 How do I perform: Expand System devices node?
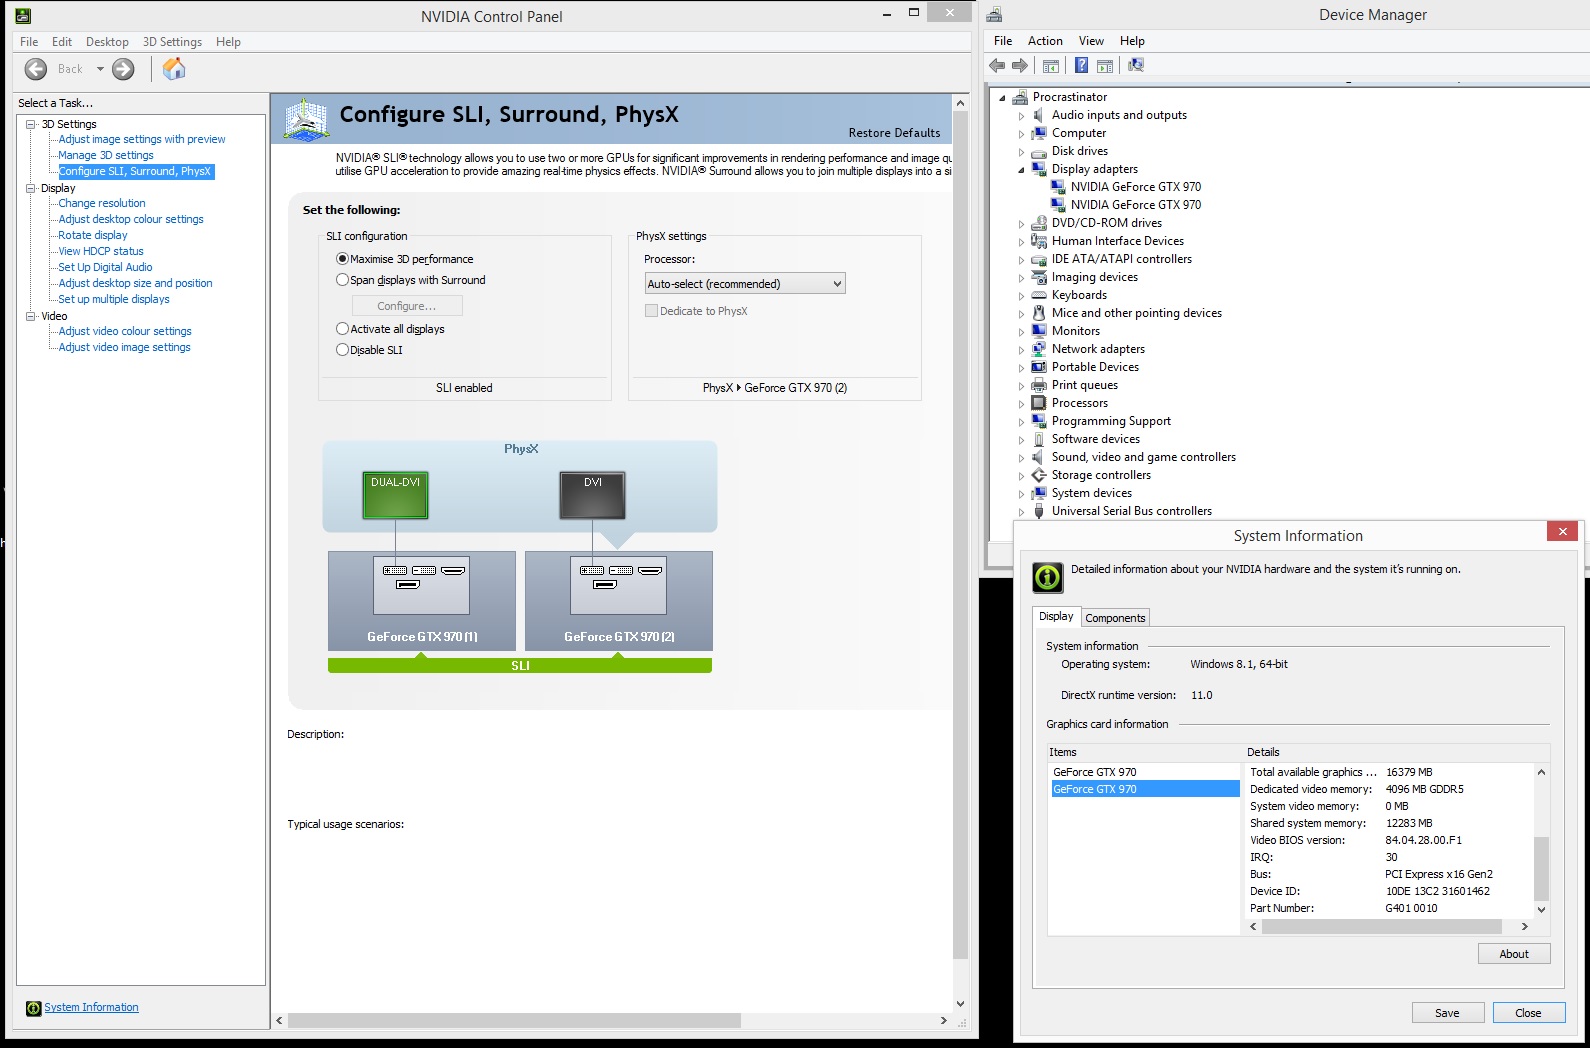pyautogui.click(x=1021, y=494)
